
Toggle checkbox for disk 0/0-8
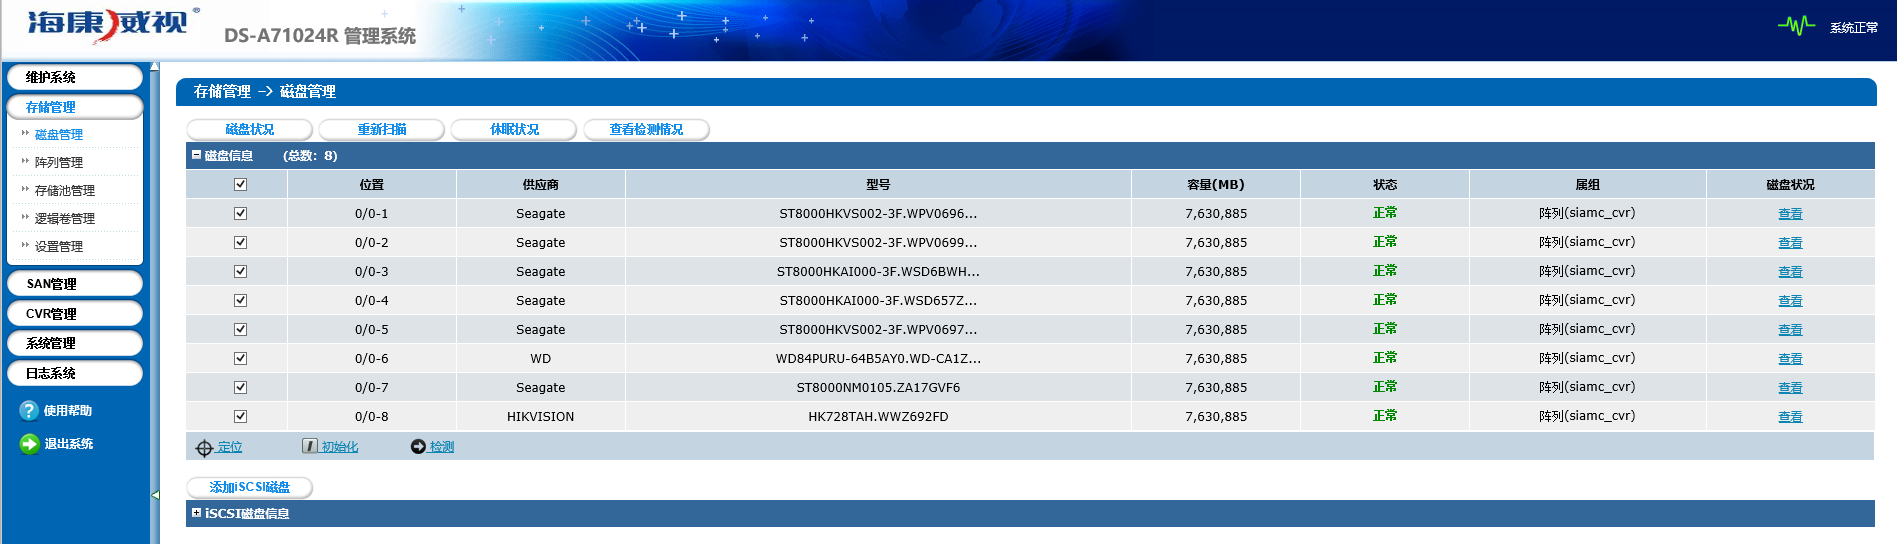[x=240, y=416]
